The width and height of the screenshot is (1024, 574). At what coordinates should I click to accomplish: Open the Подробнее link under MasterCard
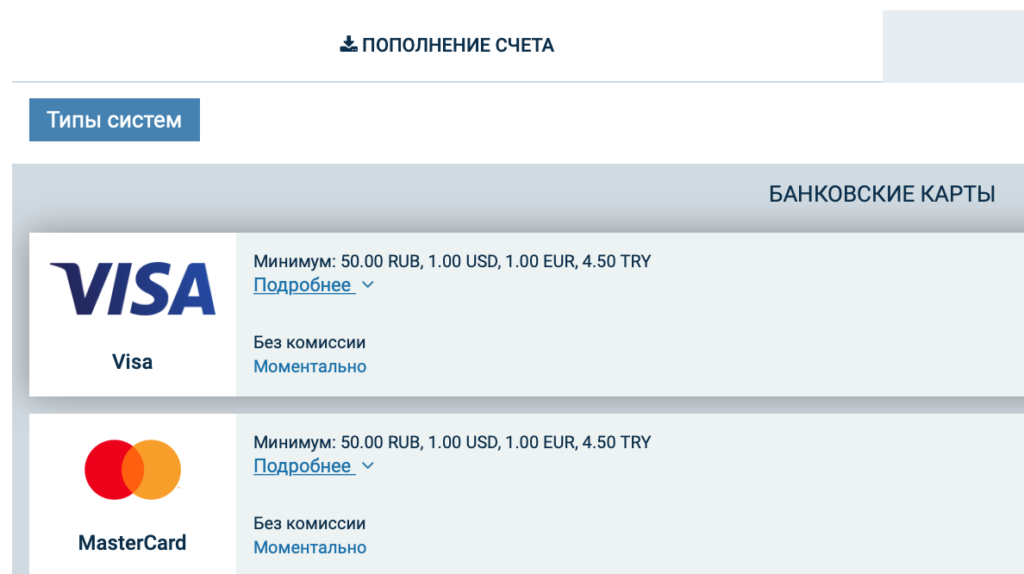pos(302,466)
